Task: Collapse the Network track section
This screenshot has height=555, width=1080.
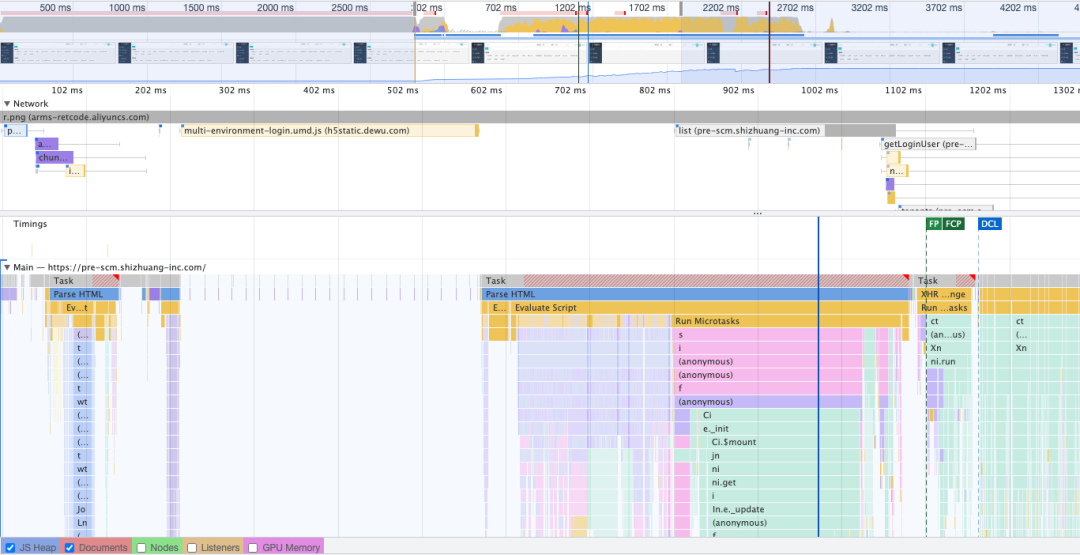Action: point(7,104)
